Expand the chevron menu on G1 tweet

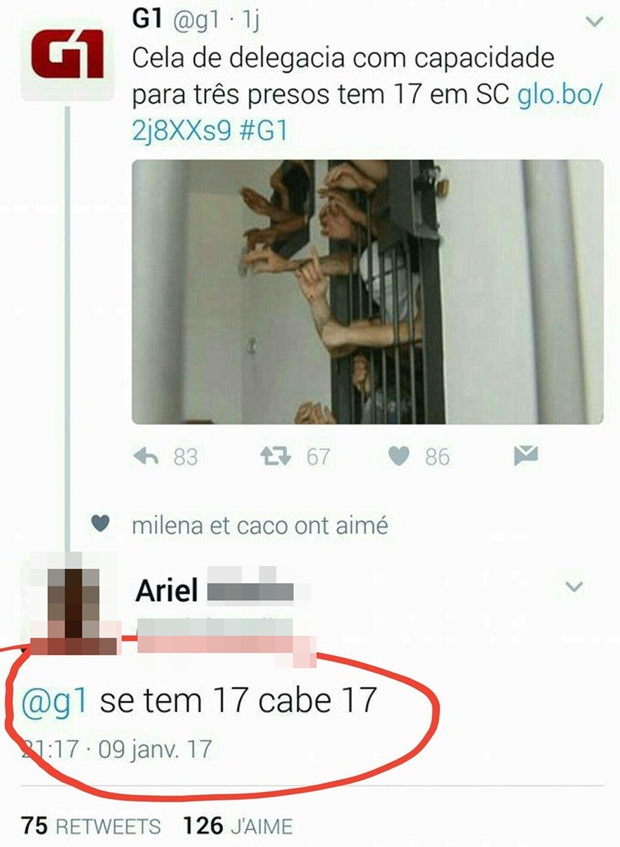point(594,22)
